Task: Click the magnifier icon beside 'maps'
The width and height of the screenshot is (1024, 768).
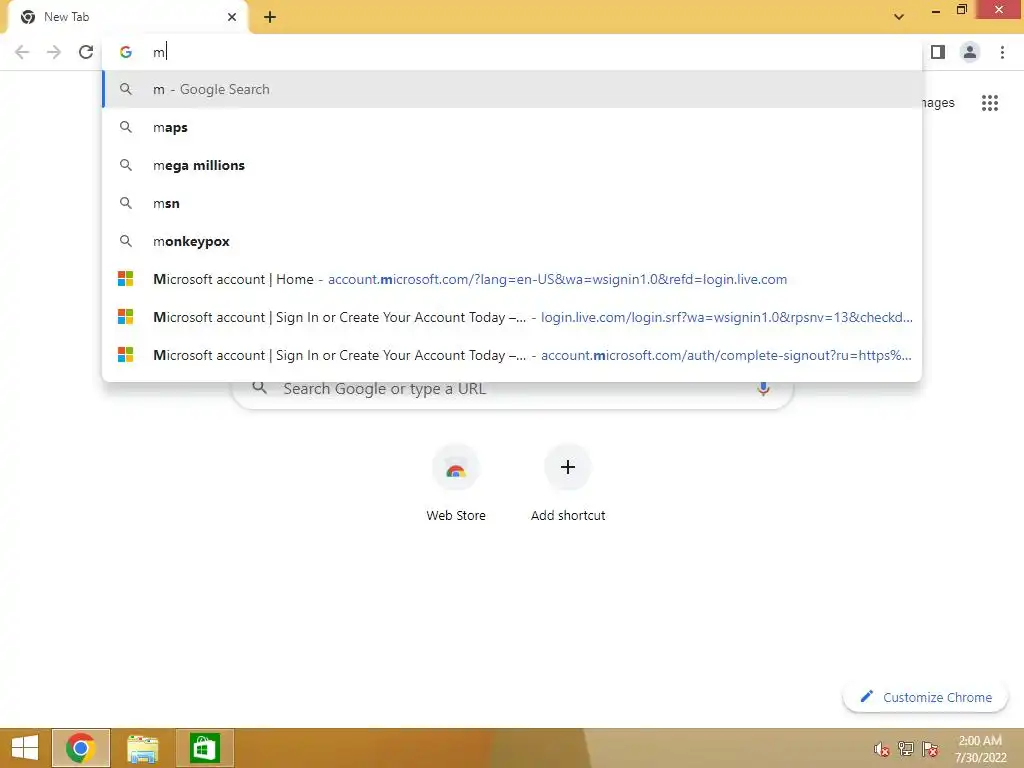Action: pyautogui.click(x=125, y=127)
